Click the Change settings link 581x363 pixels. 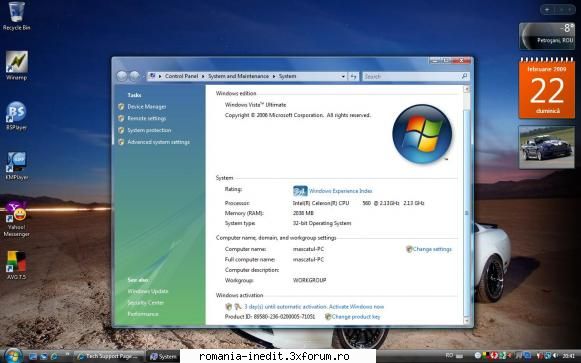pyautogui.click(x=432, y=249)
